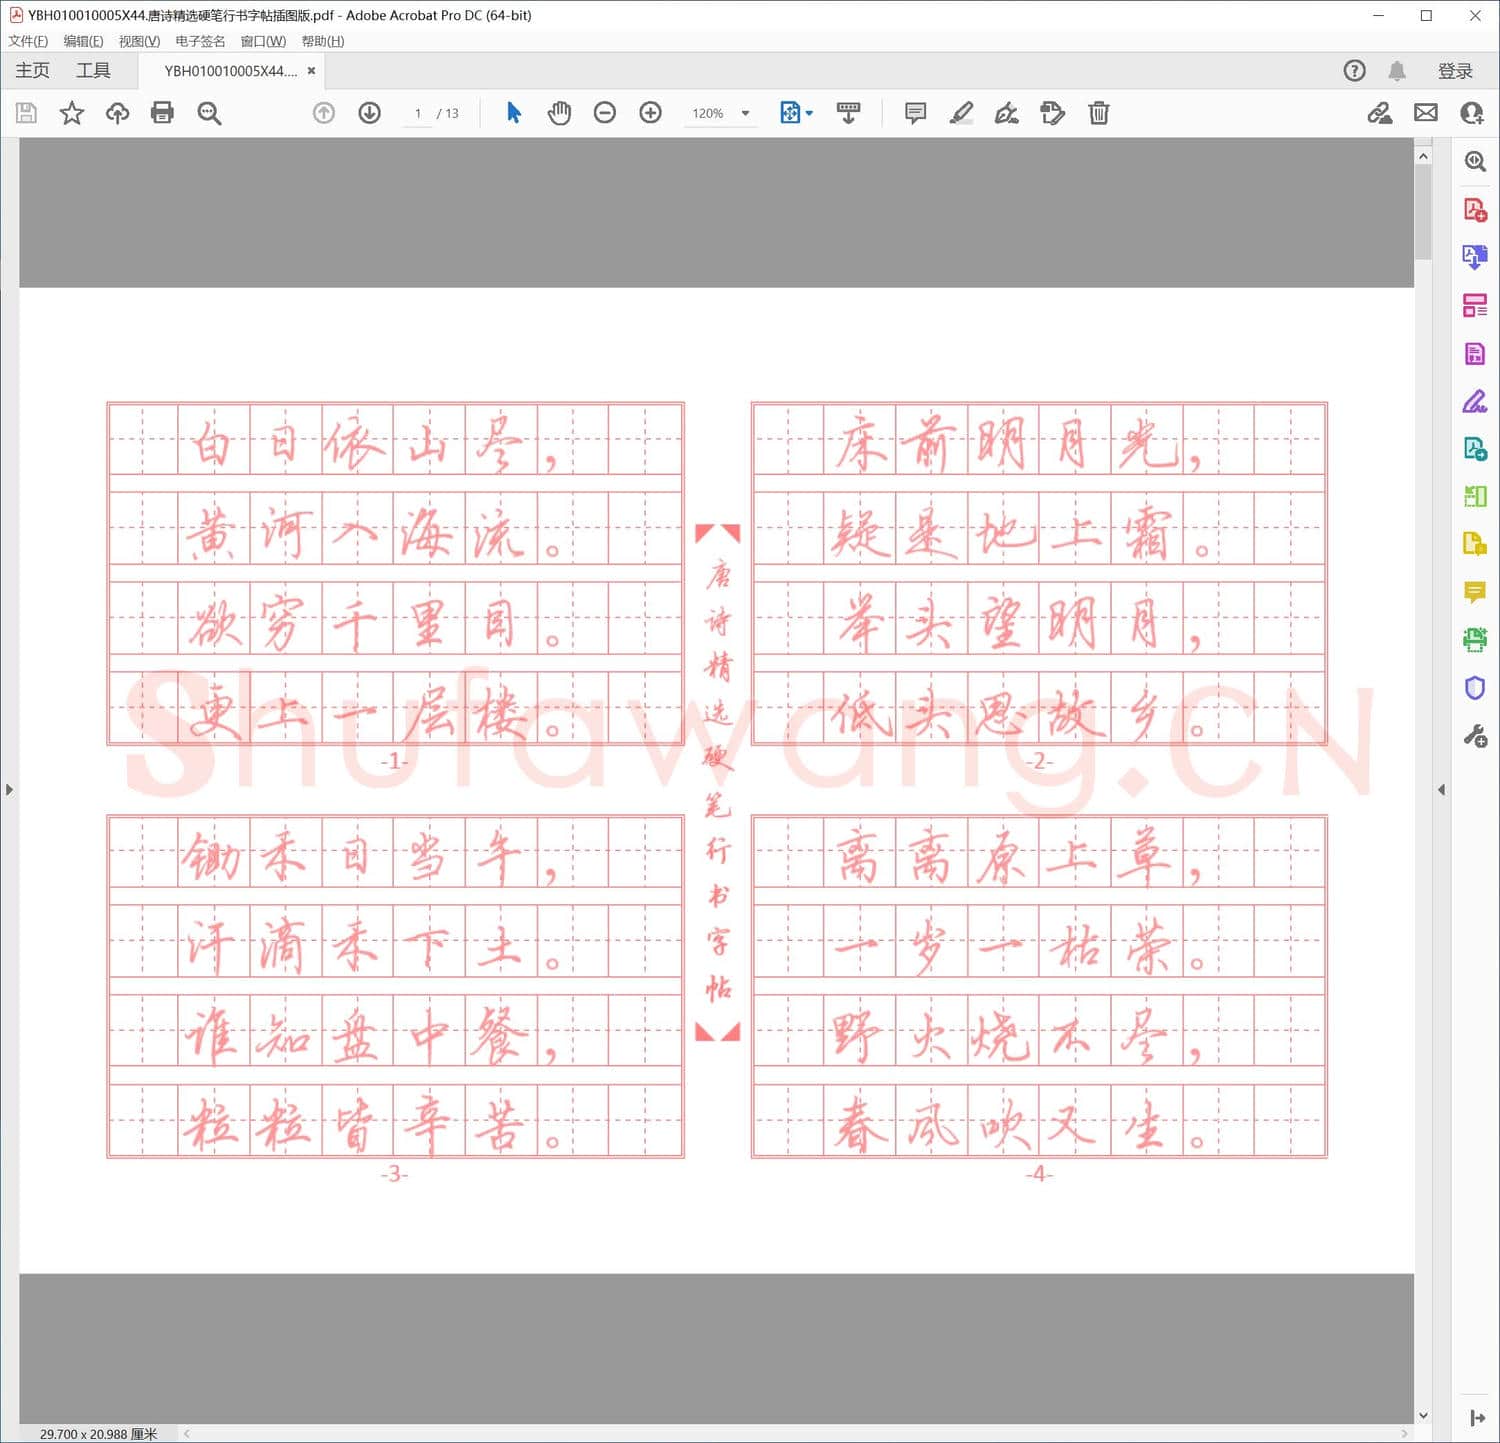Collapse the right tools pane arrow
Image resolution: width=1500 pixels, height=1443 pixels.
tap(1441, 790)
